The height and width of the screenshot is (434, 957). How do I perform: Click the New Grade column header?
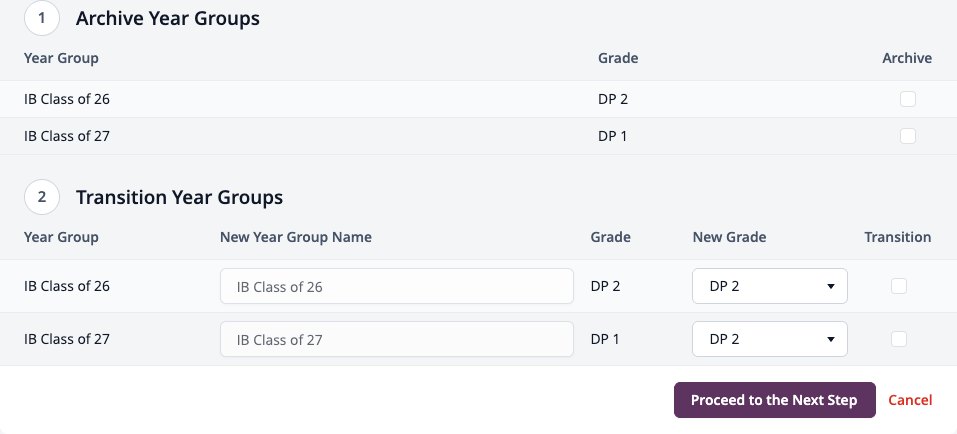729,237
